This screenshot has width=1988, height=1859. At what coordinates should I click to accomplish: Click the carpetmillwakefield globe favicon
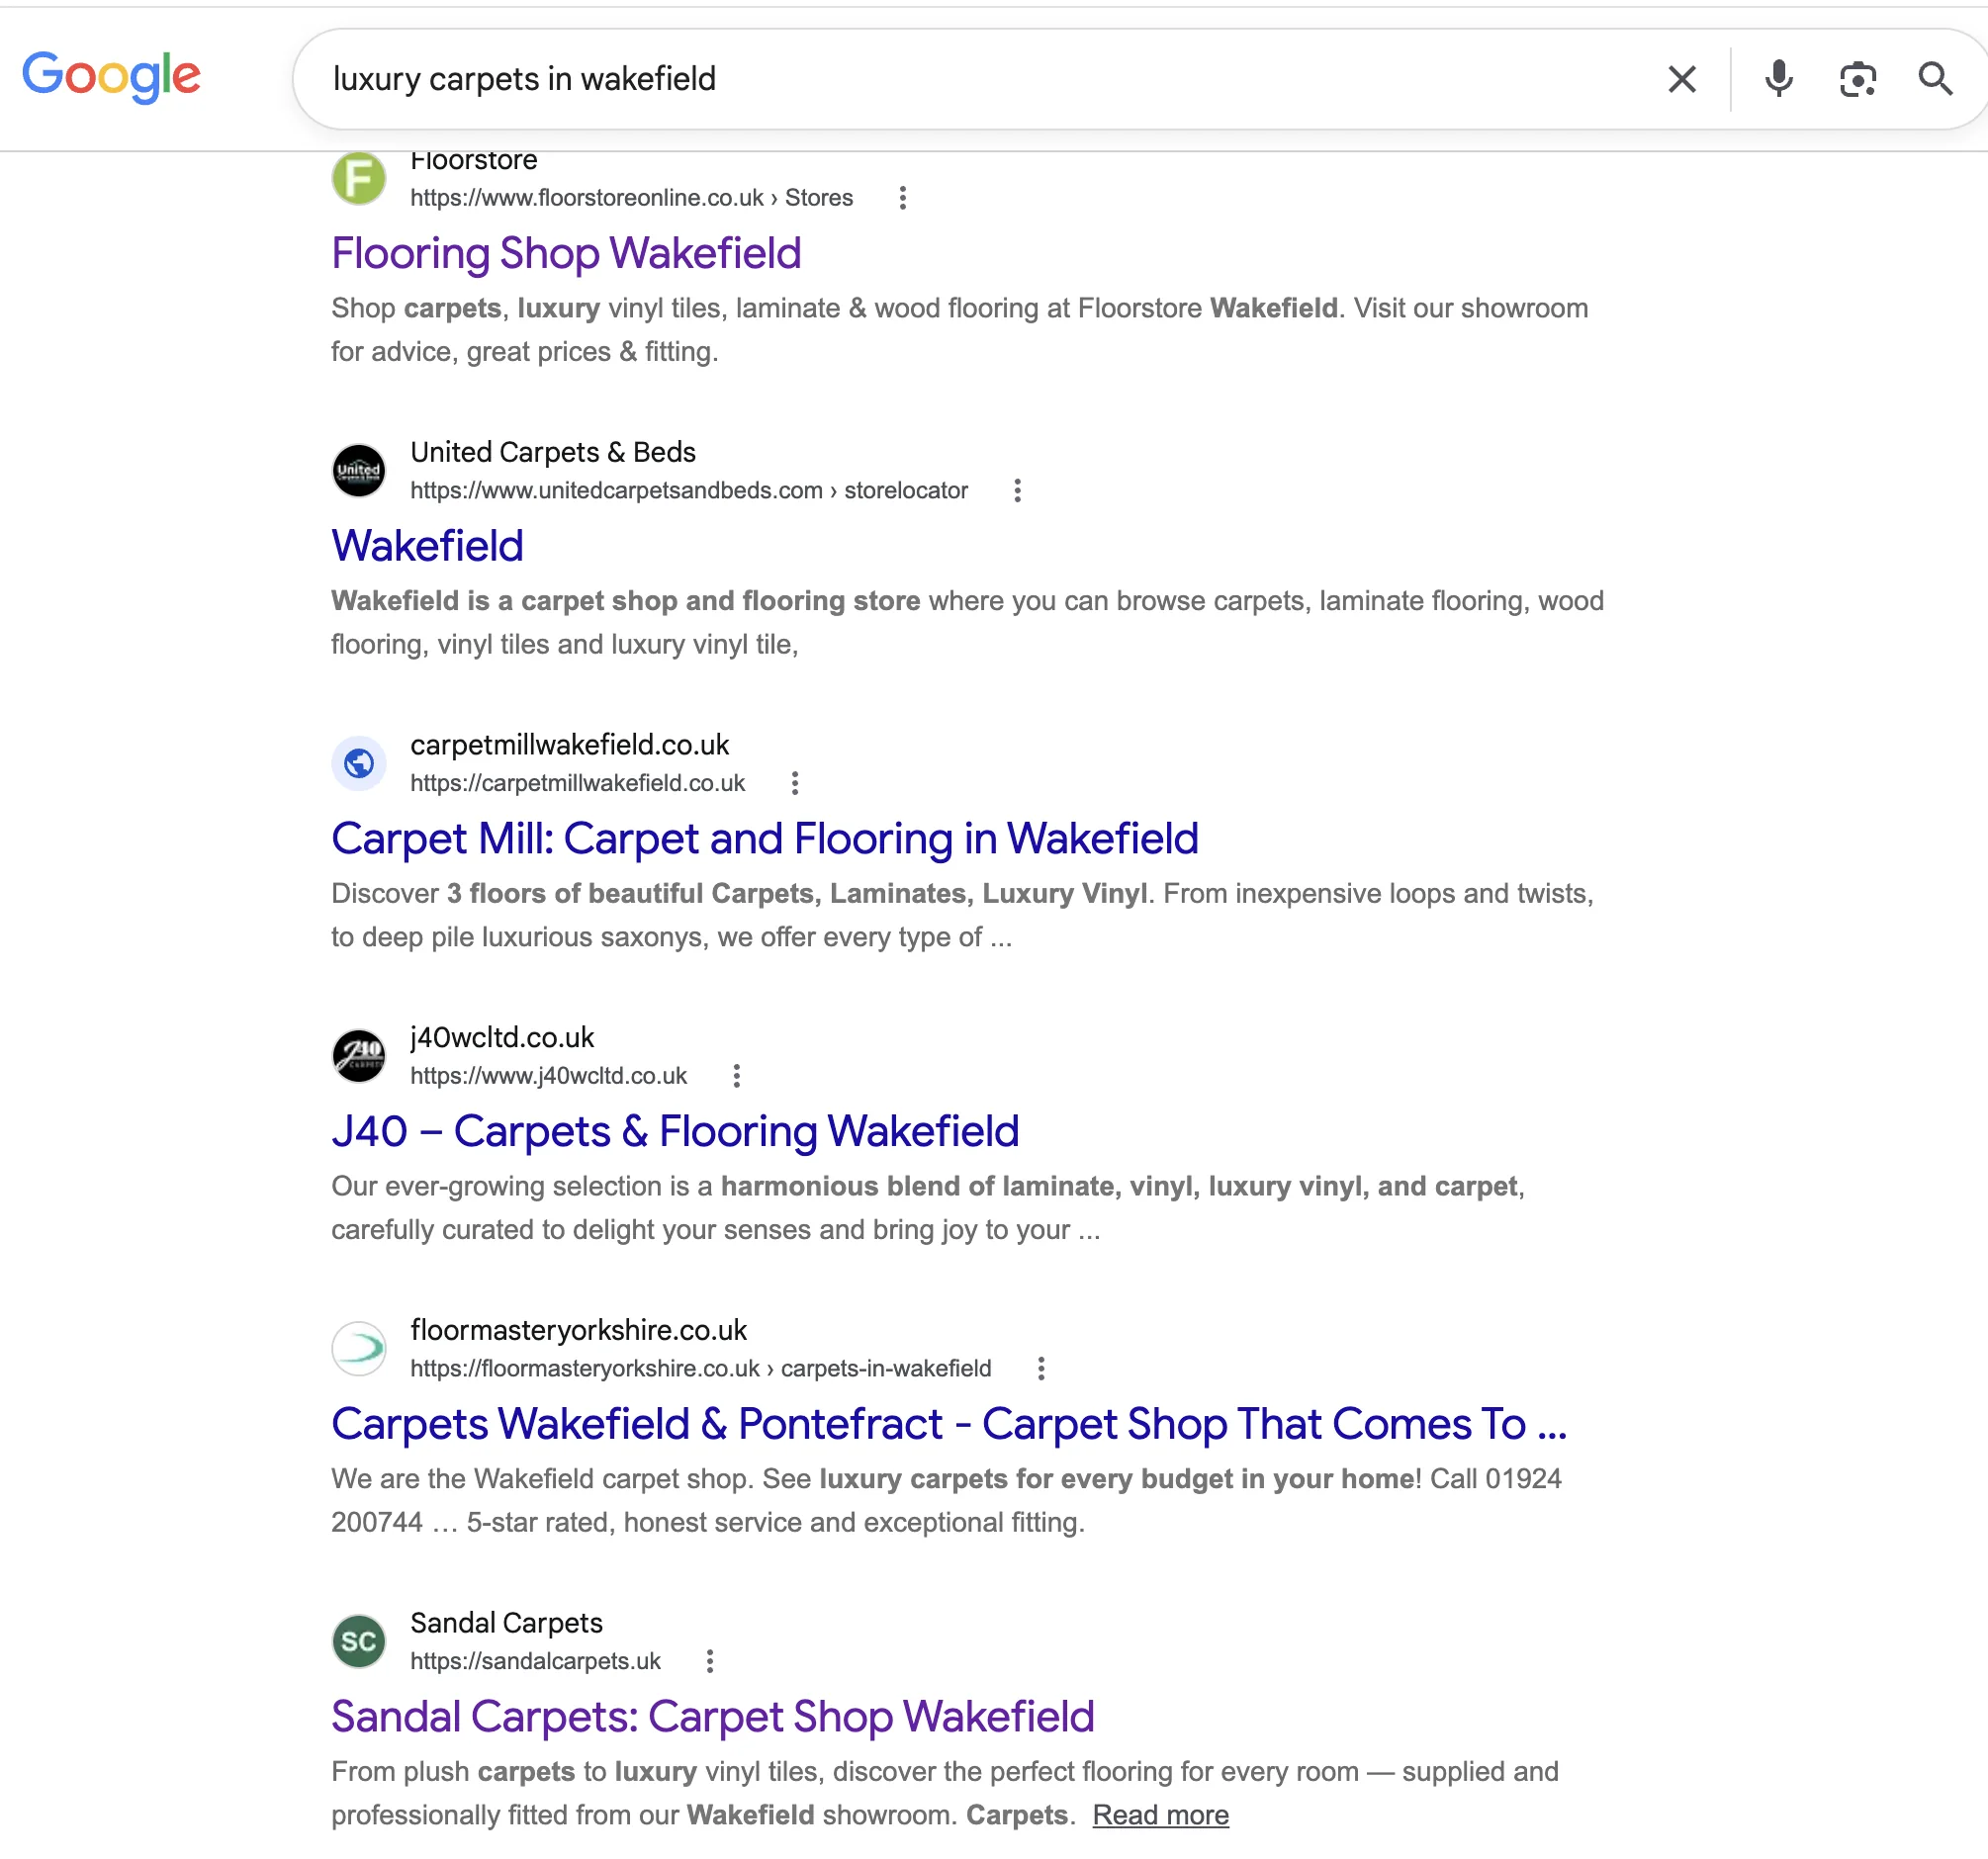359,763
